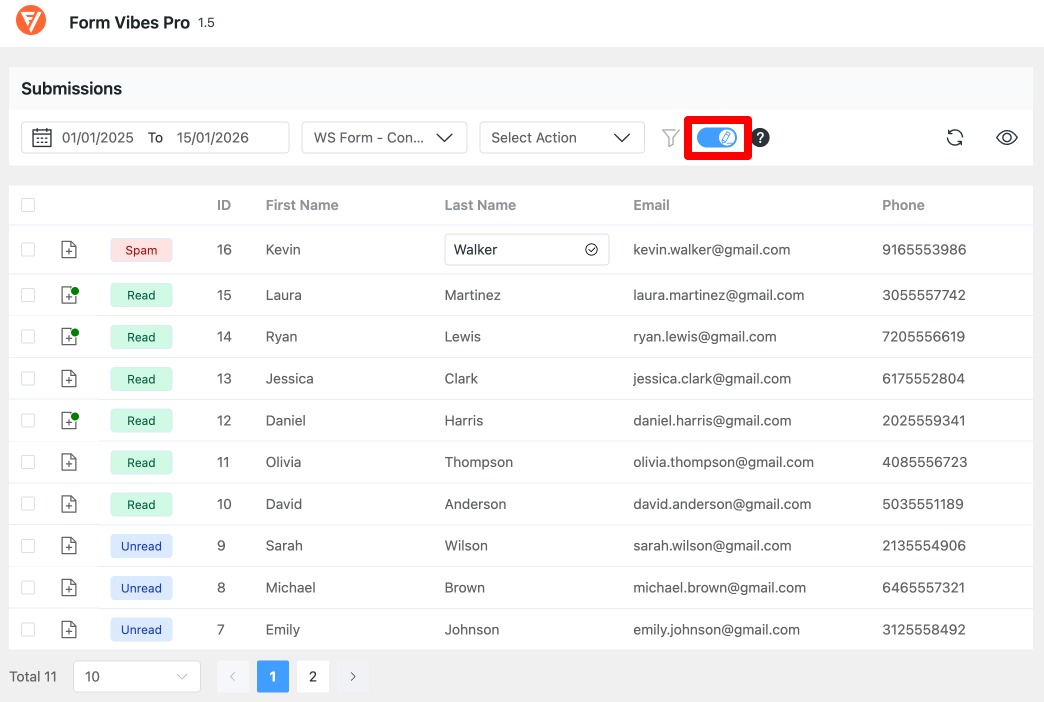This screenshot has height=702, width=1044.
Task: Click the refresh submissions icon
Action: pos(954,137)
